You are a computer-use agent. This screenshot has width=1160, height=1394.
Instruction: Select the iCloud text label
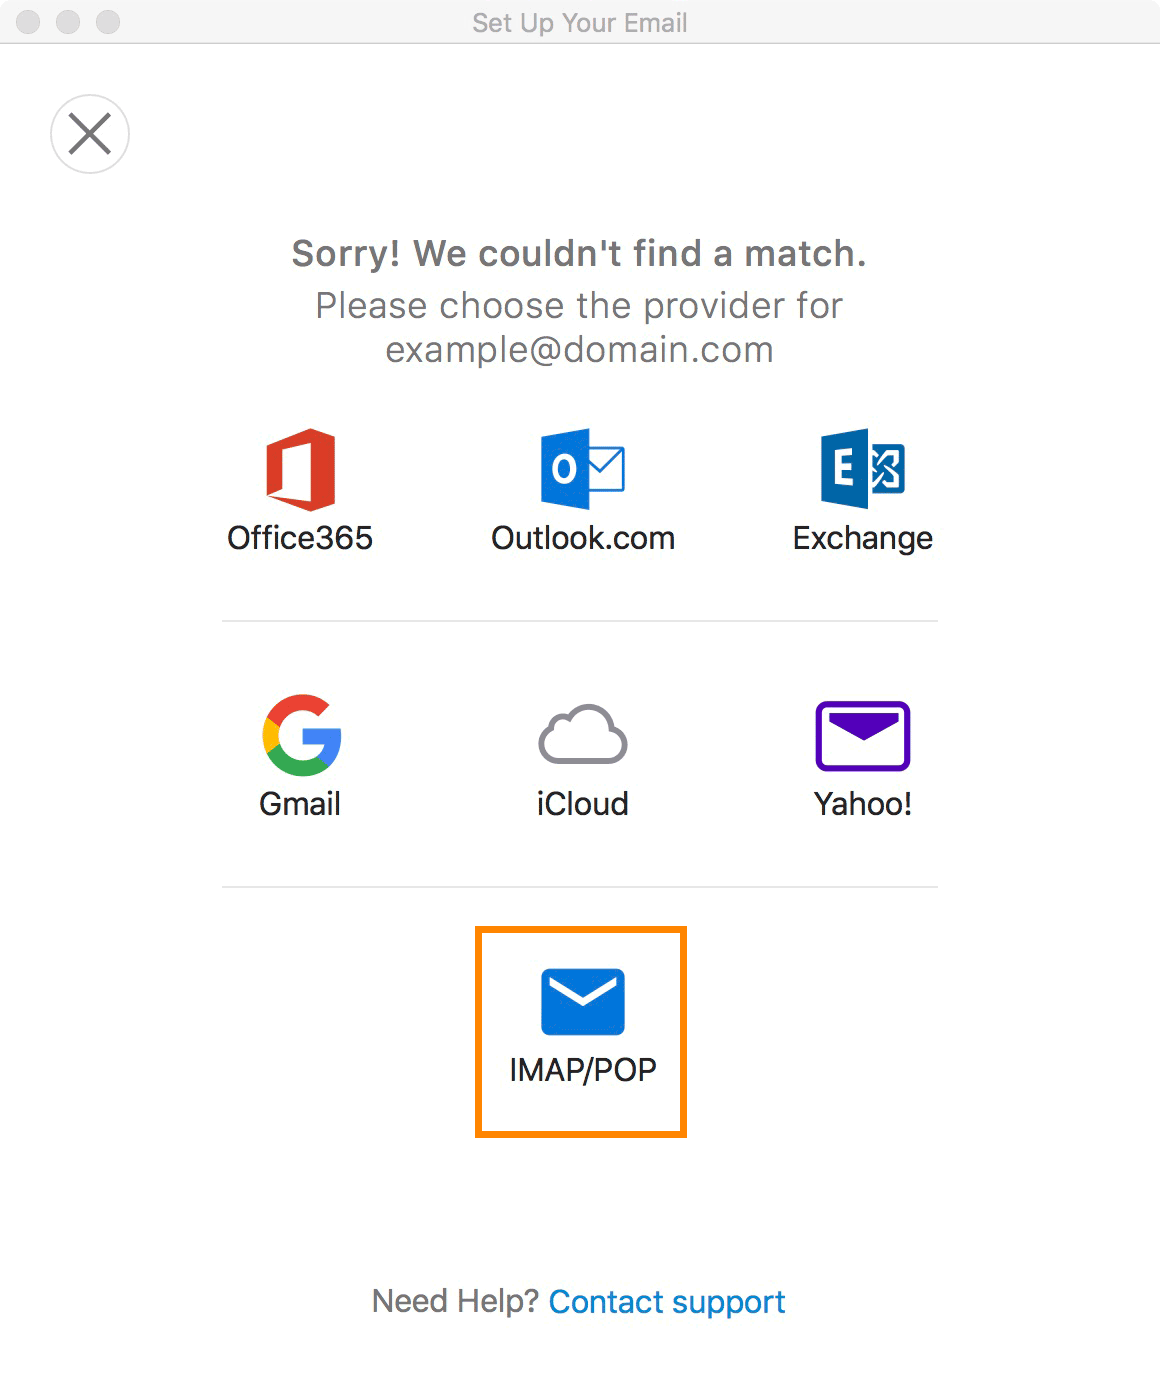pyautogui.click(x=583, y=804)
